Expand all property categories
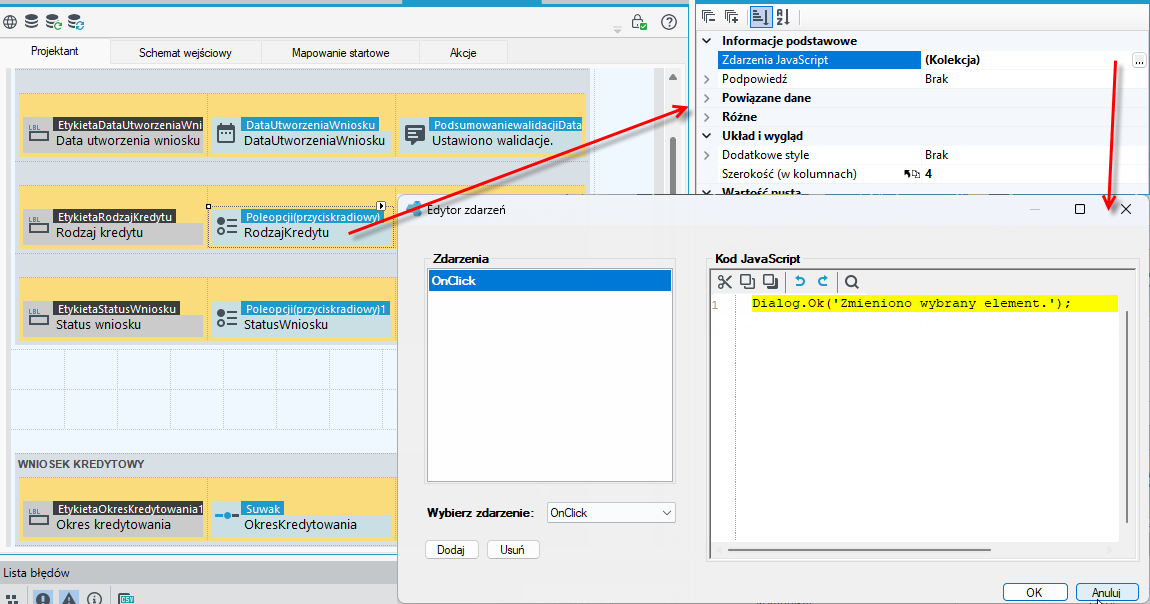1150x604 pixels. [x=731, y=16]
